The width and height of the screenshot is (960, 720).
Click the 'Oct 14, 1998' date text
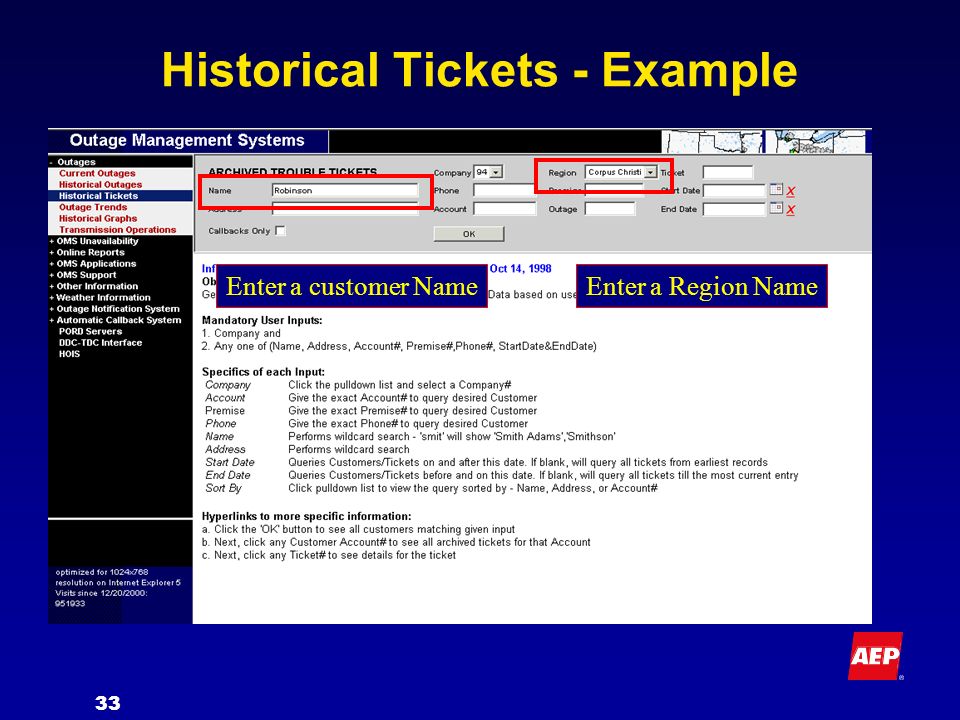point(520,268)
